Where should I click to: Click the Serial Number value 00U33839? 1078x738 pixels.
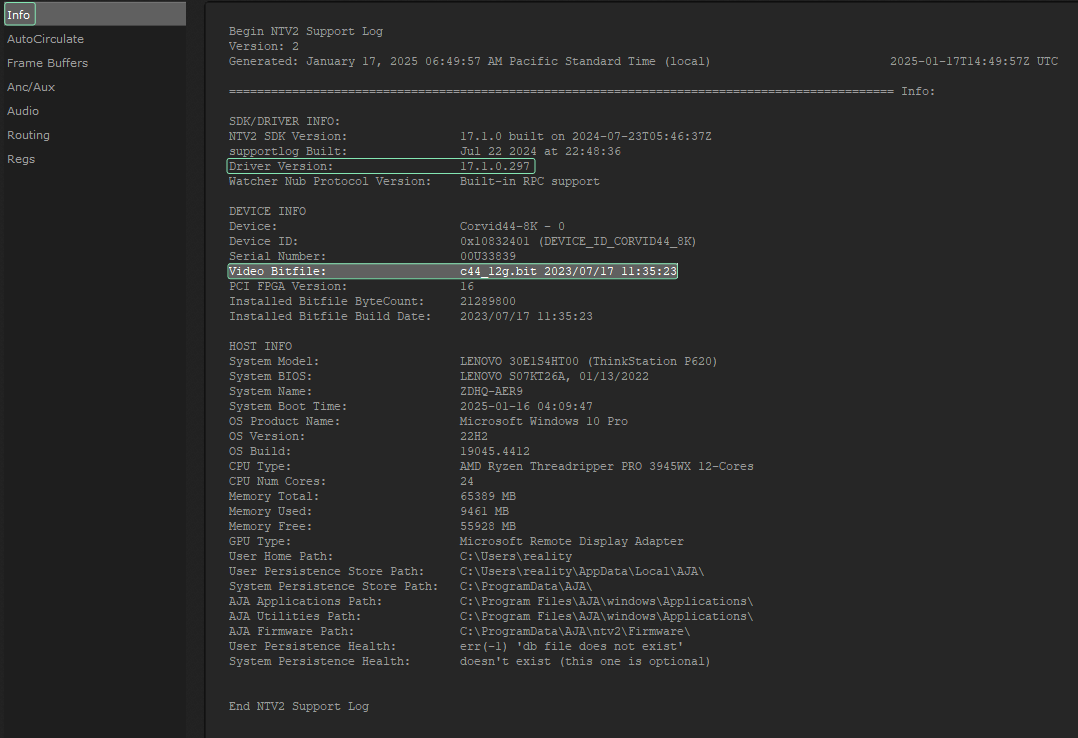pos(487,256)
